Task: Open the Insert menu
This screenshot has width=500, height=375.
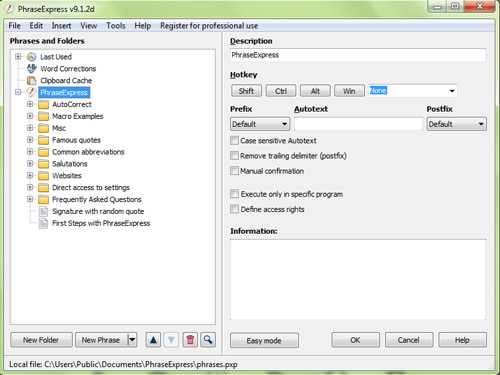Action: click(61, 26)
